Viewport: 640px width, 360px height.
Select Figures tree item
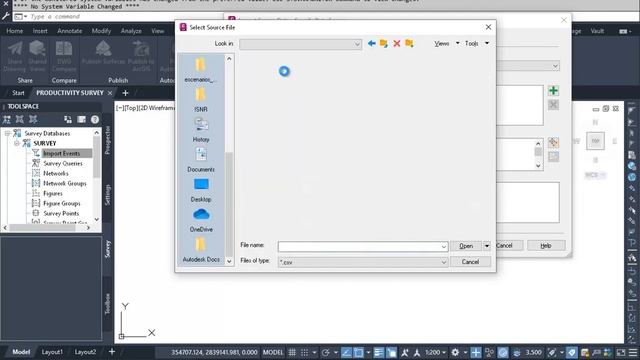click(53, 193)
